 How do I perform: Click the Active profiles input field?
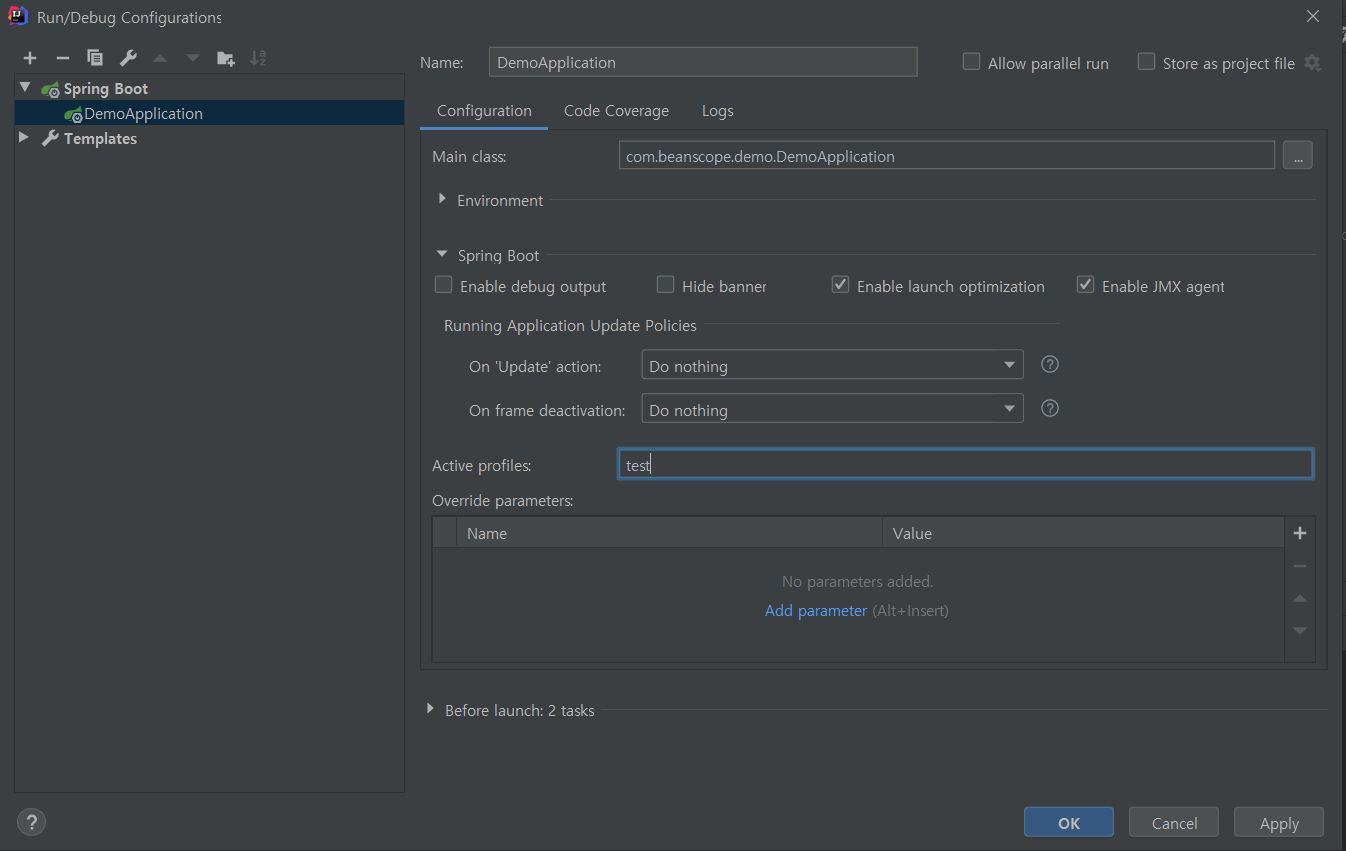click(965, 464)
